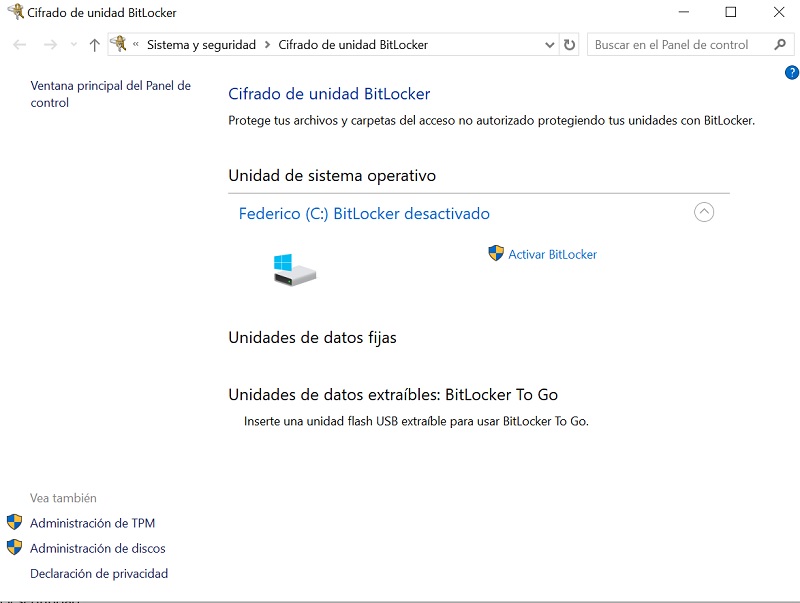800x603 pixels.
Task: Click the back navigation arrow
Action: tap(19, 45)
